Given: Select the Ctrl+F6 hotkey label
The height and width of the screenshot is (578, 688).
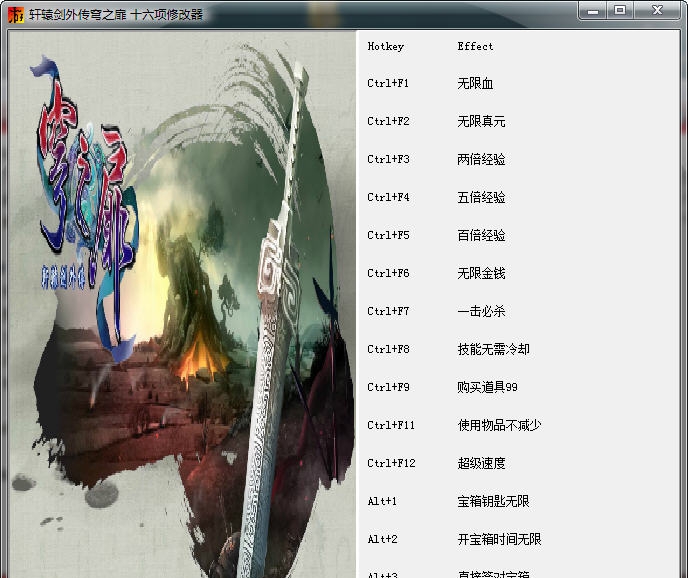Looking at the screenshot, I should tap(388, 273).
